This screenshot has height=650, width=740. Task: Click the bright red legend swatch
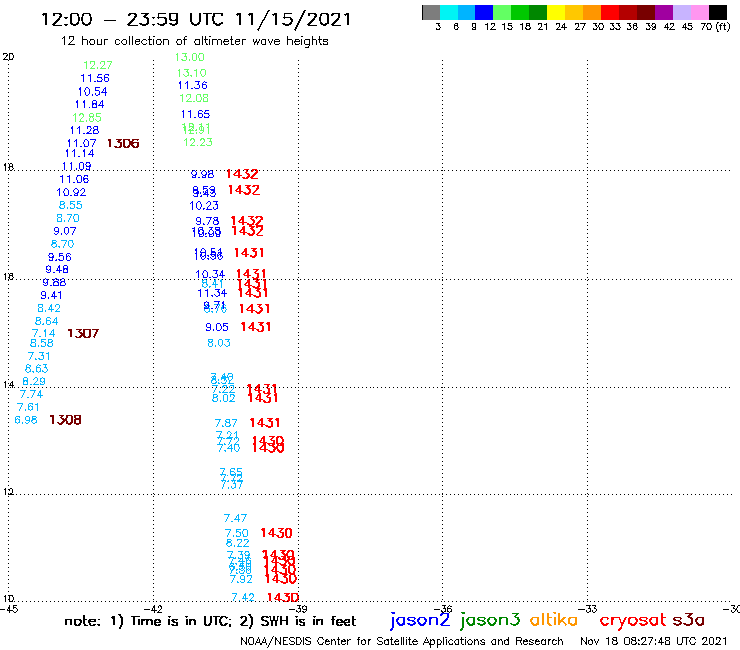point(609,12)
